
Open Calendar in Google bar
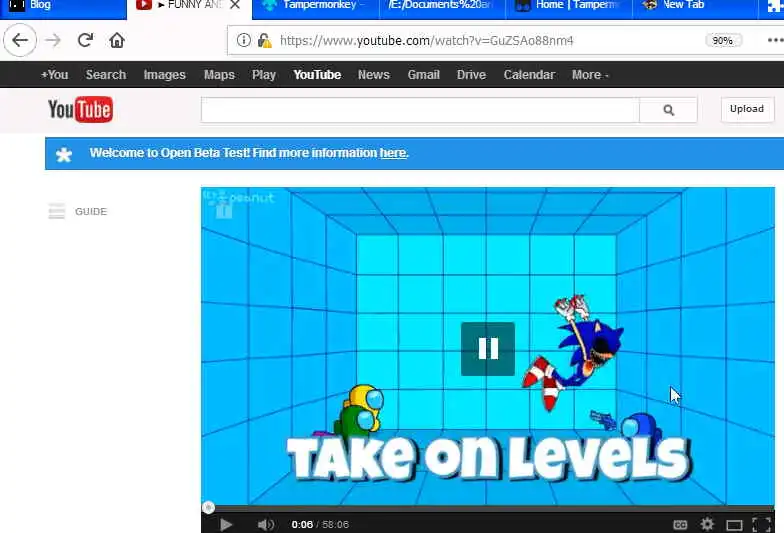click(x=529, y=75)
